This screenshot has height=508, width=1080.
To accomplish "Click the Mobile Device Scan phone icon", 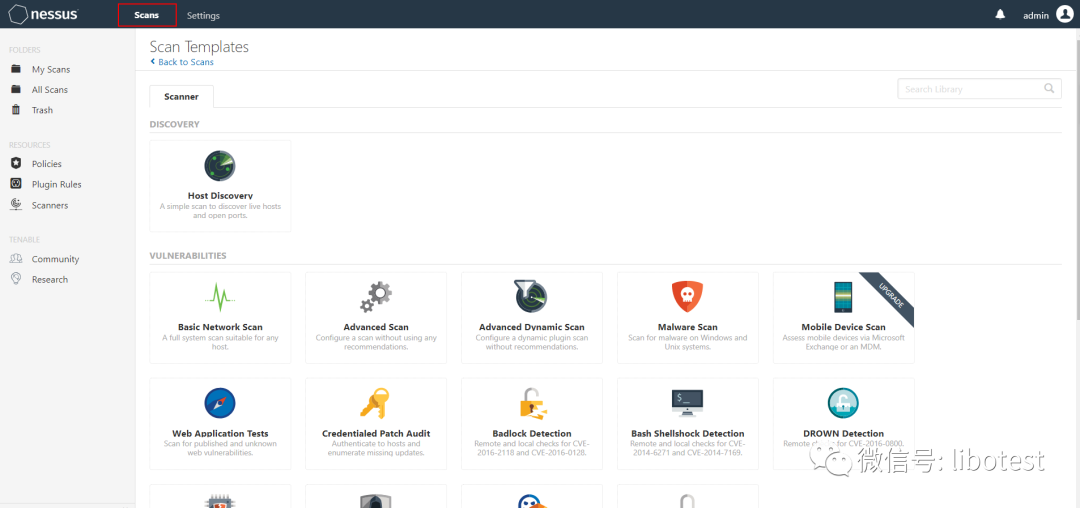I will (x=843, y=297).
